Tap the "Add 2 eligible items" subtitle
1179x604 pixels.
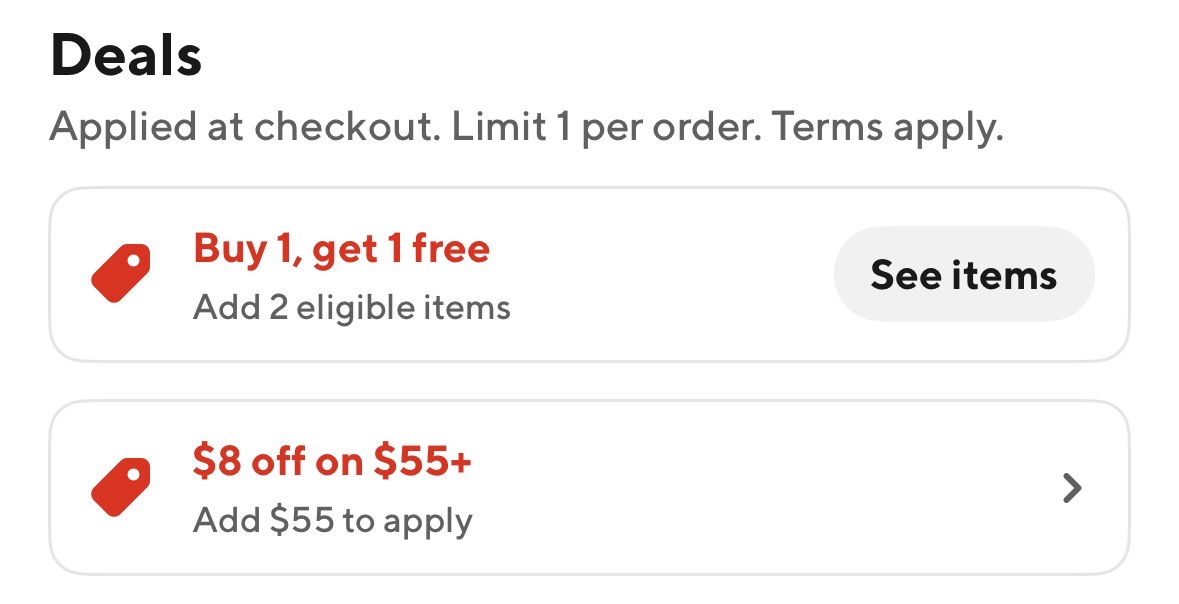pos(351,307)
